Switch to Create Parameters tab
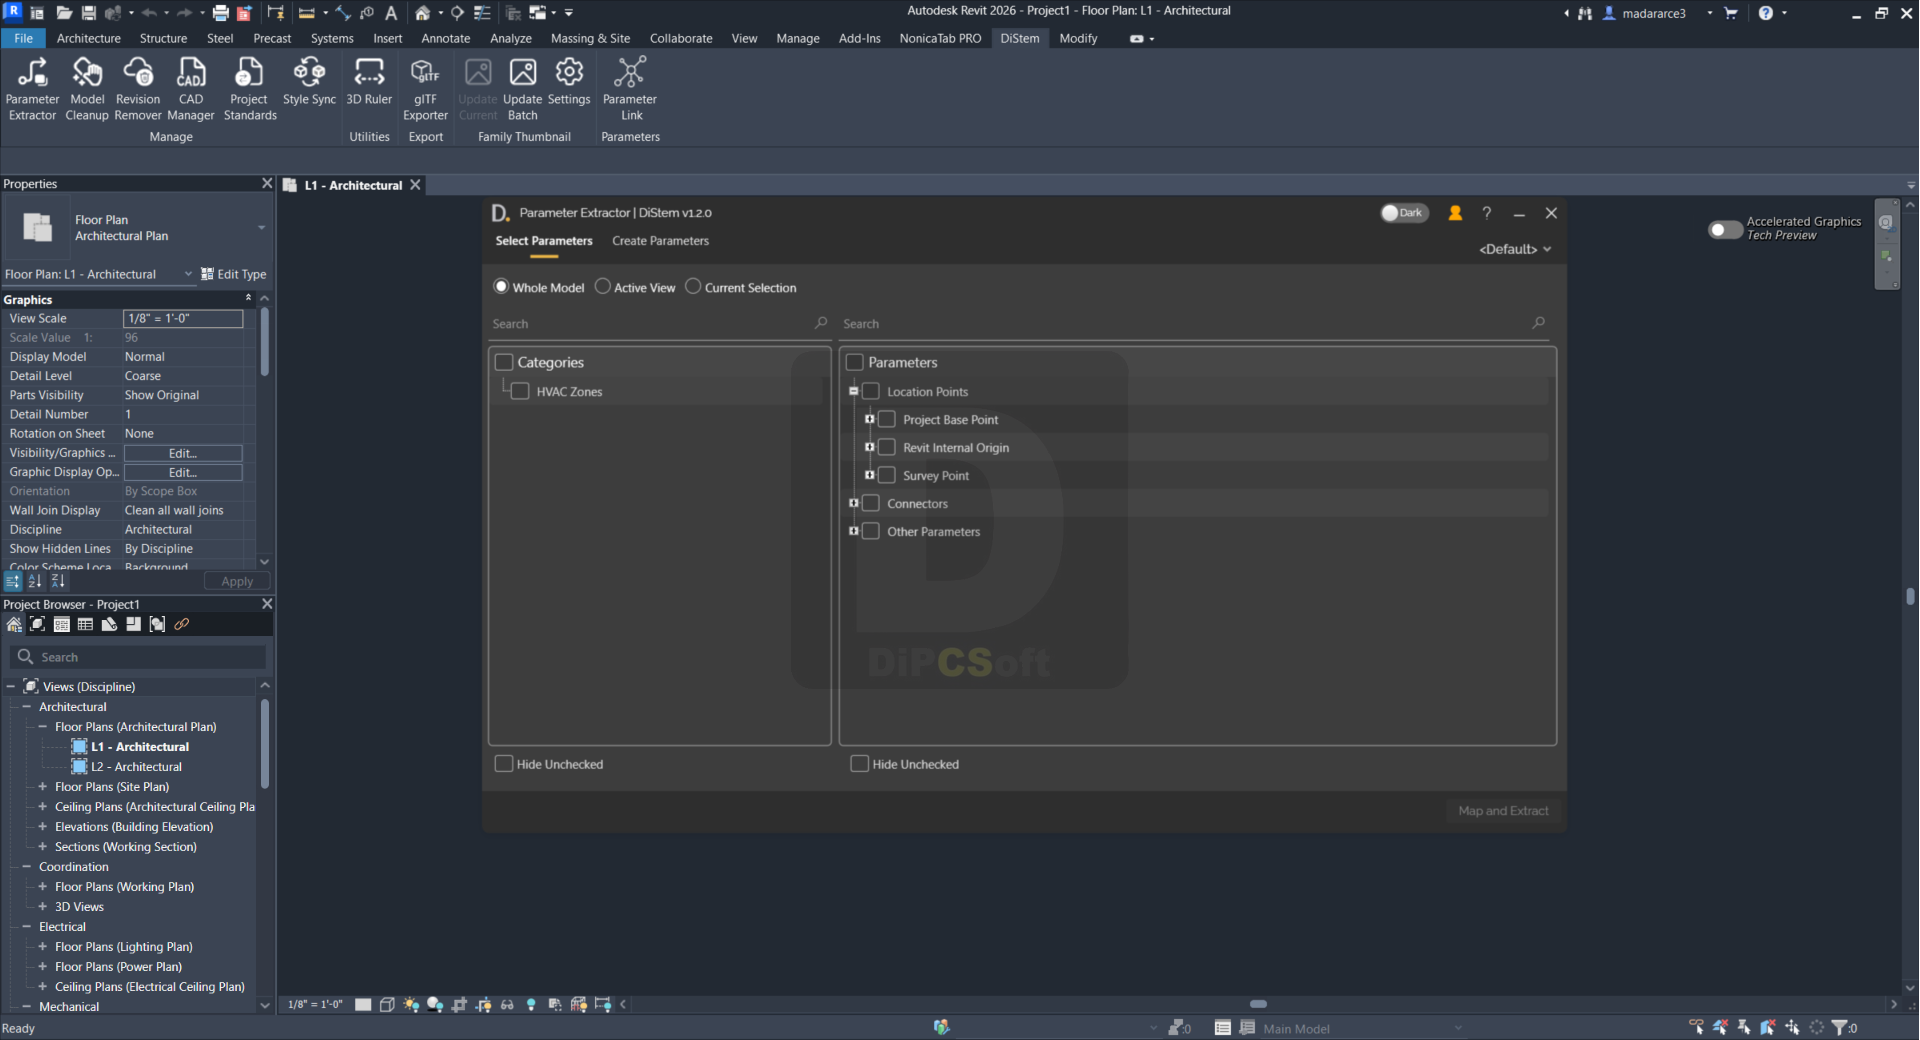This screenshot has width=1920, height=1040. click(x=660, y=241)
